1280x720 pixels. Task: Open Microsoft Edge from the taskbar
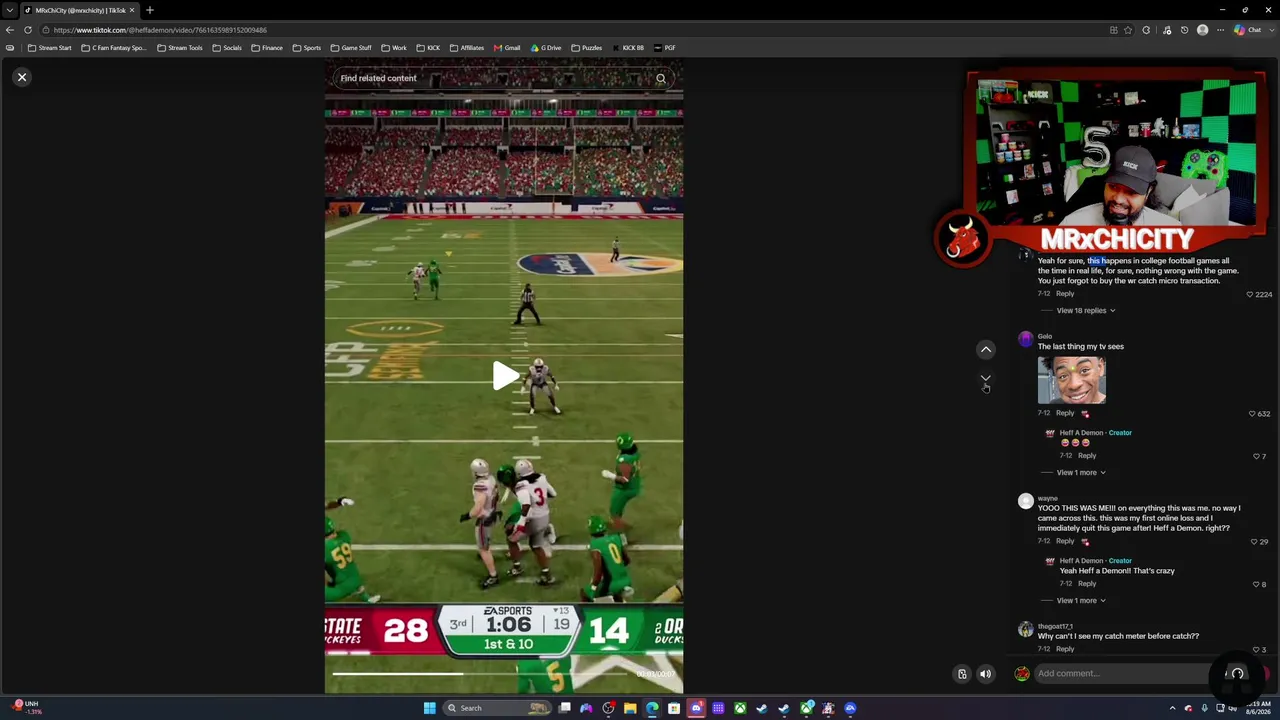pyautogui.click(x=652, y=708)
